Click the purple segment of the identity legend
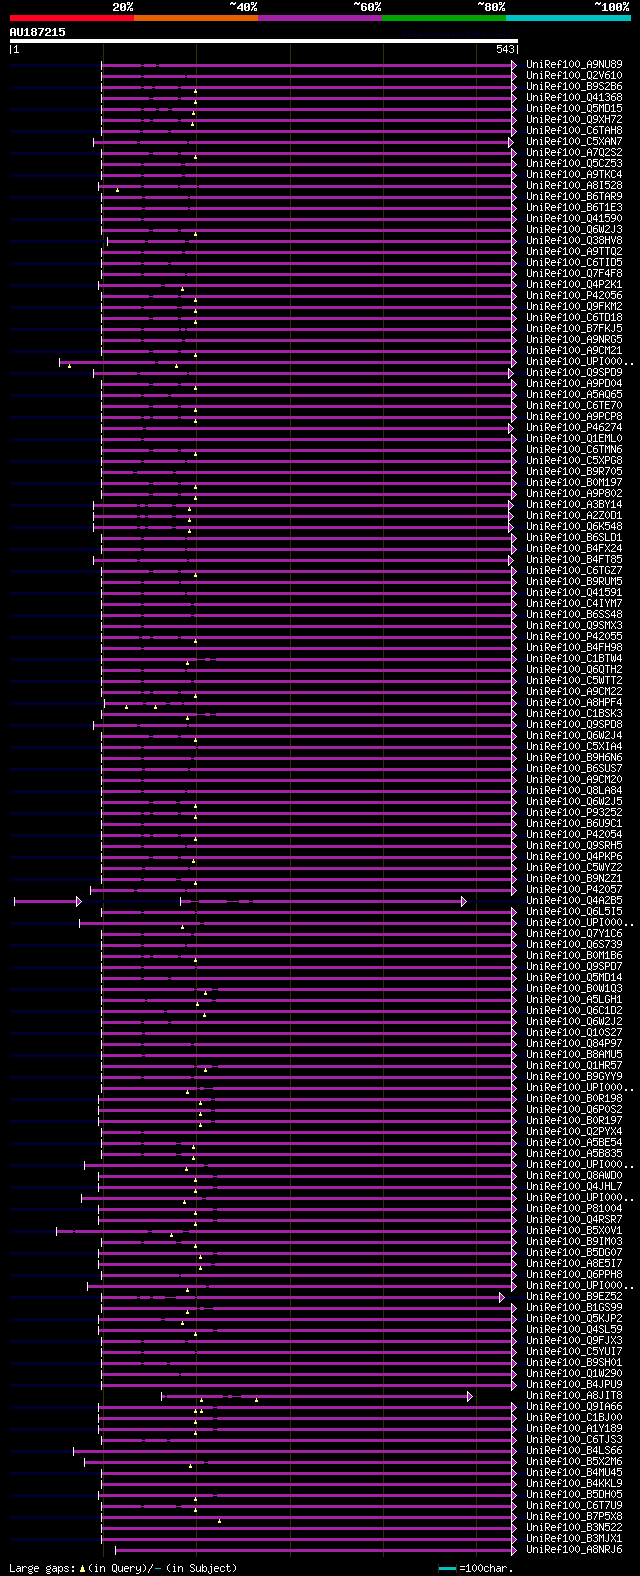 click(x=320, y=18)
